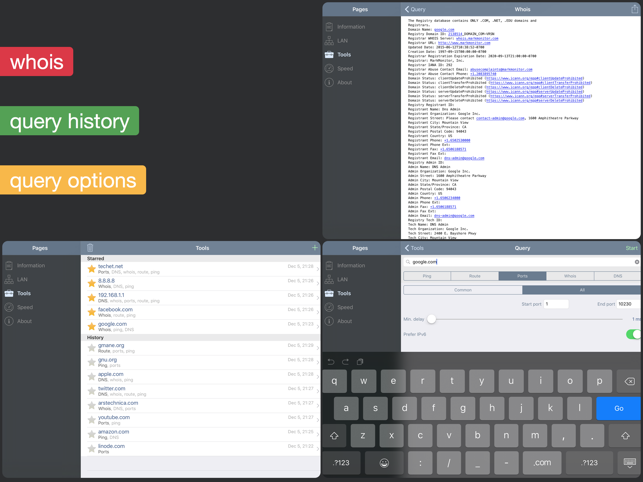Go back to Query from Whois

(415, 9)
